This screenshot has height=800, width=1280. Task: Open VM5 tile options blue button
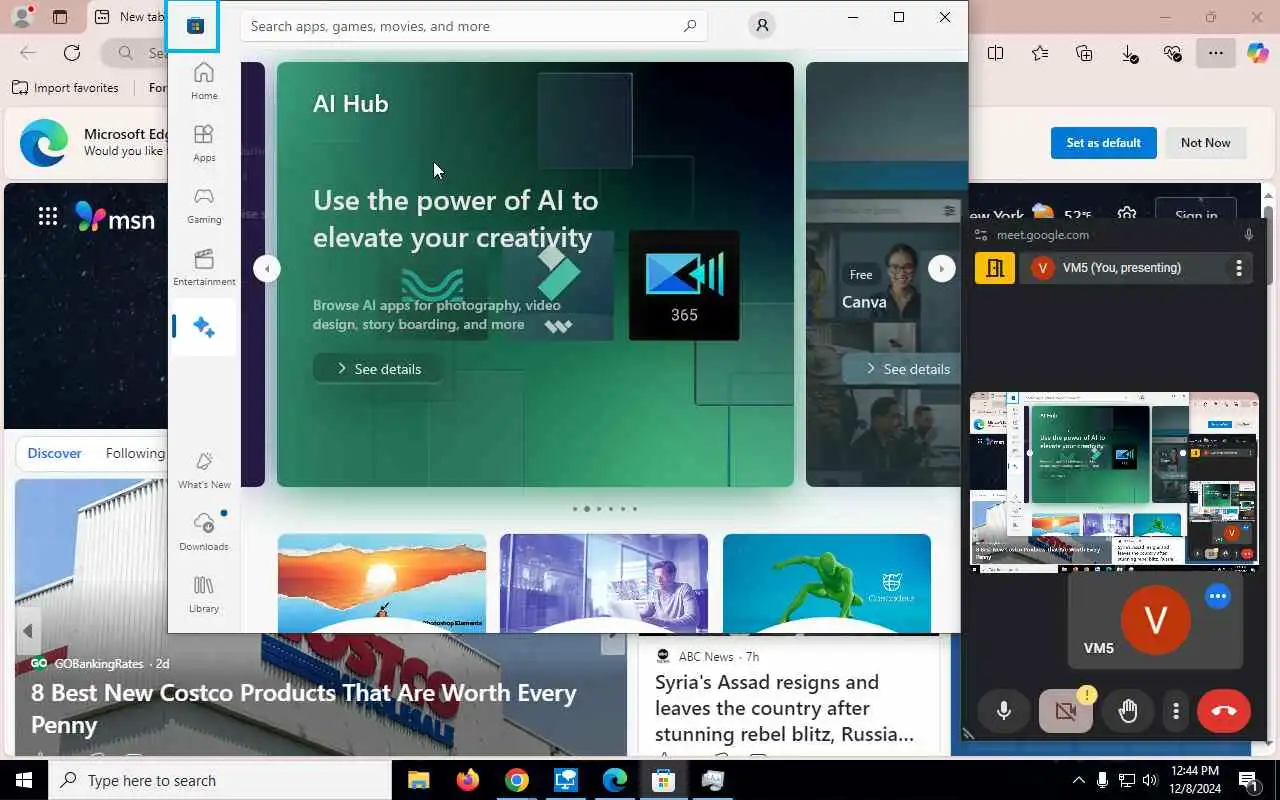coord(1217,596)
